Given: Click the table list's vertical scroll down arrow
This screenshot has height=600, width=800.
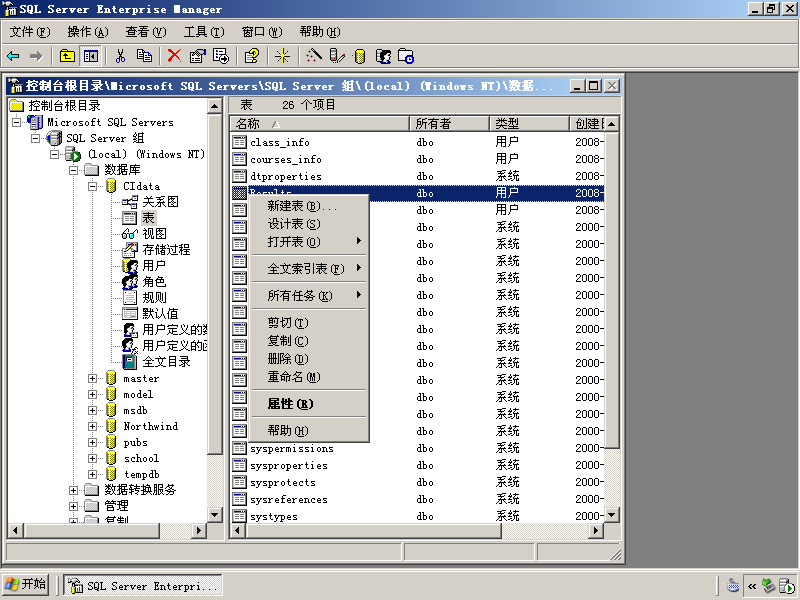Looking at the screenshot, I should (x=612, y=515).
